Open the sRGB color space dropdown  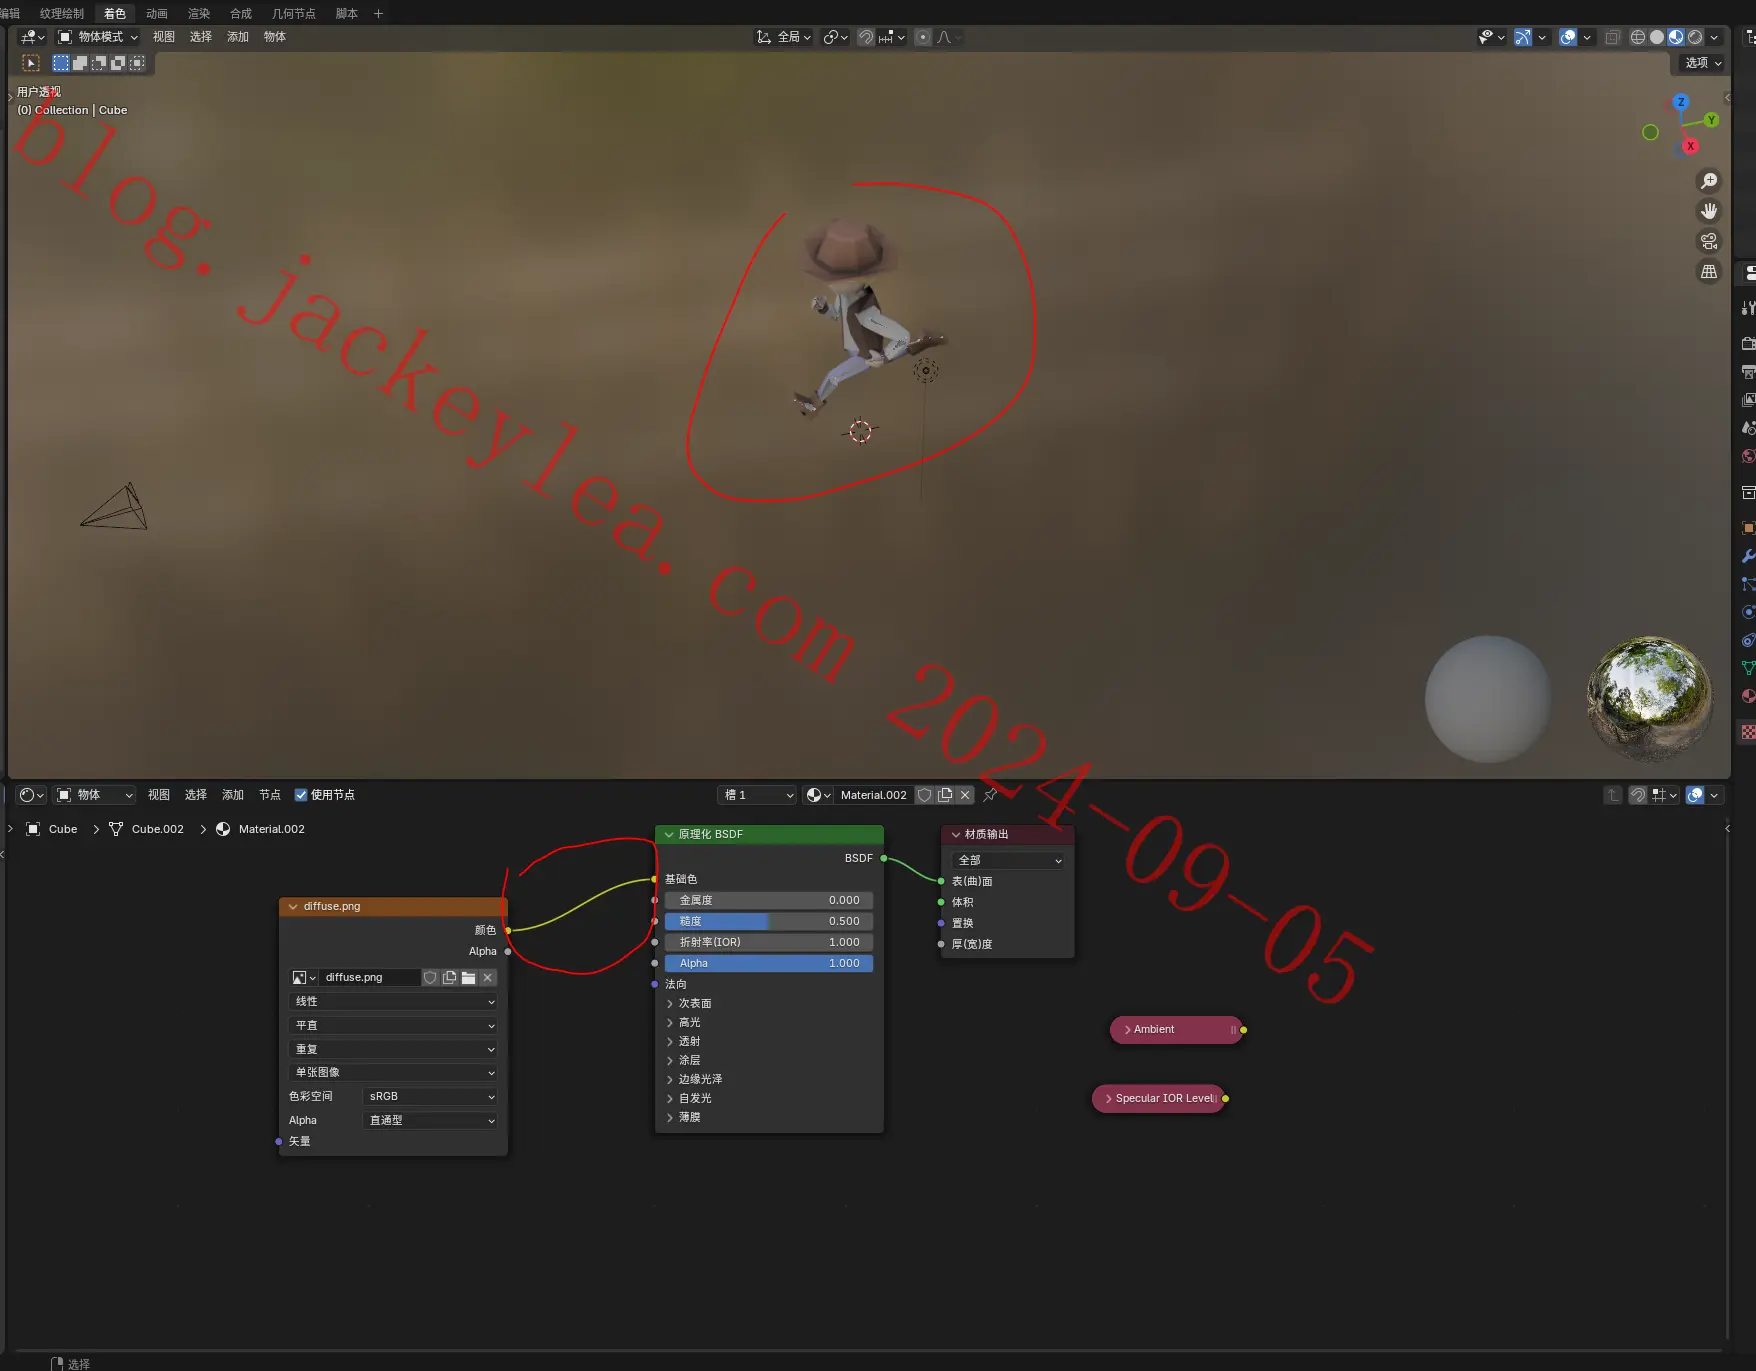point(430,1096)
